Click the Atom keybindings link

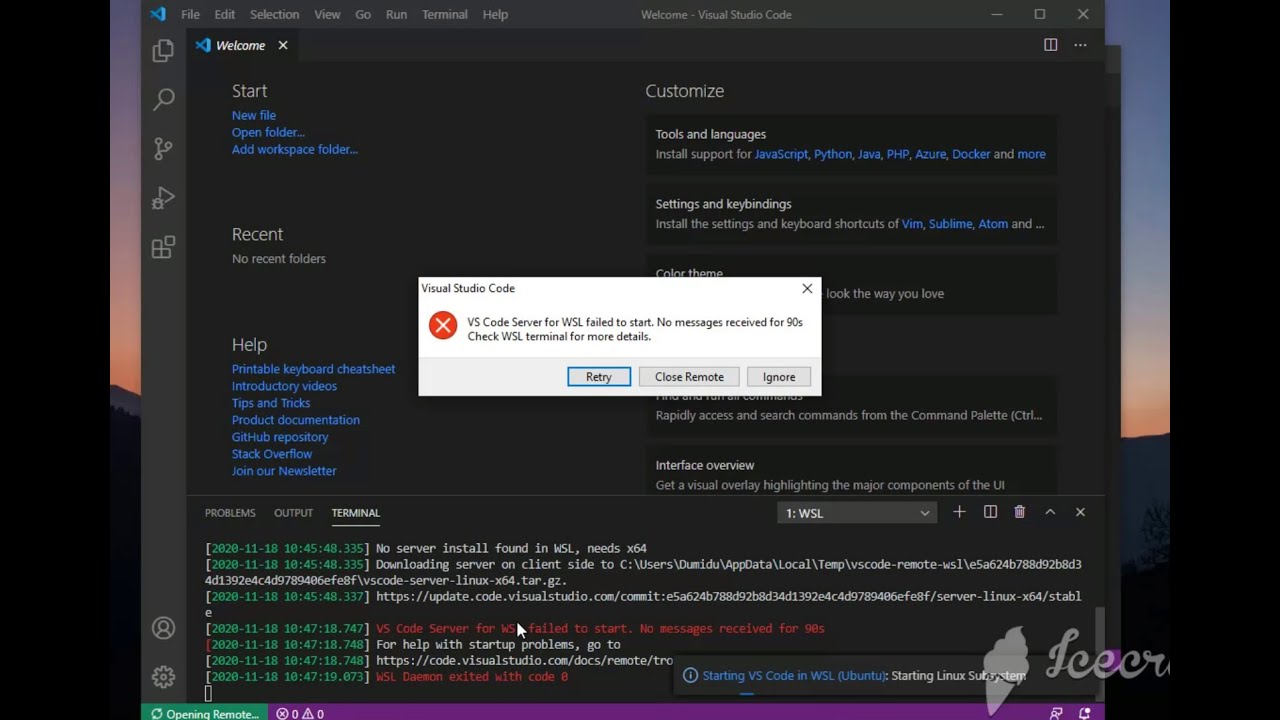(x=993, y=224)
